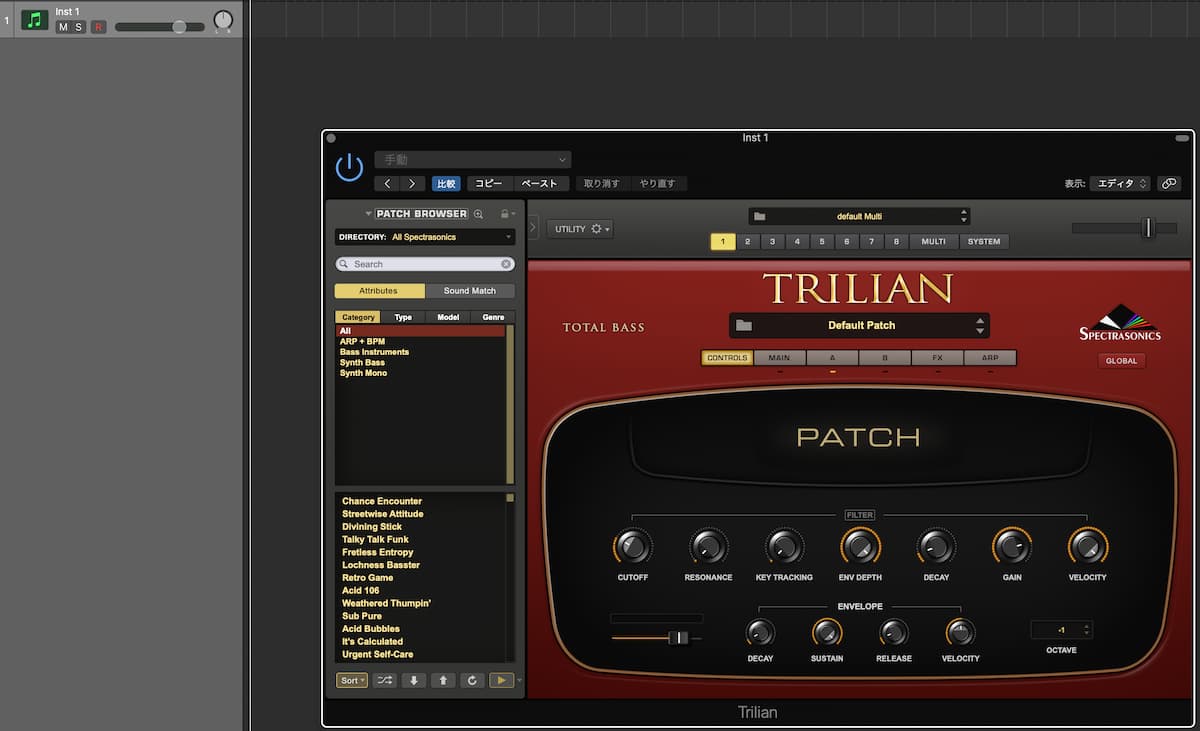Mute track Inst 1 with M button

coord(63,27)
